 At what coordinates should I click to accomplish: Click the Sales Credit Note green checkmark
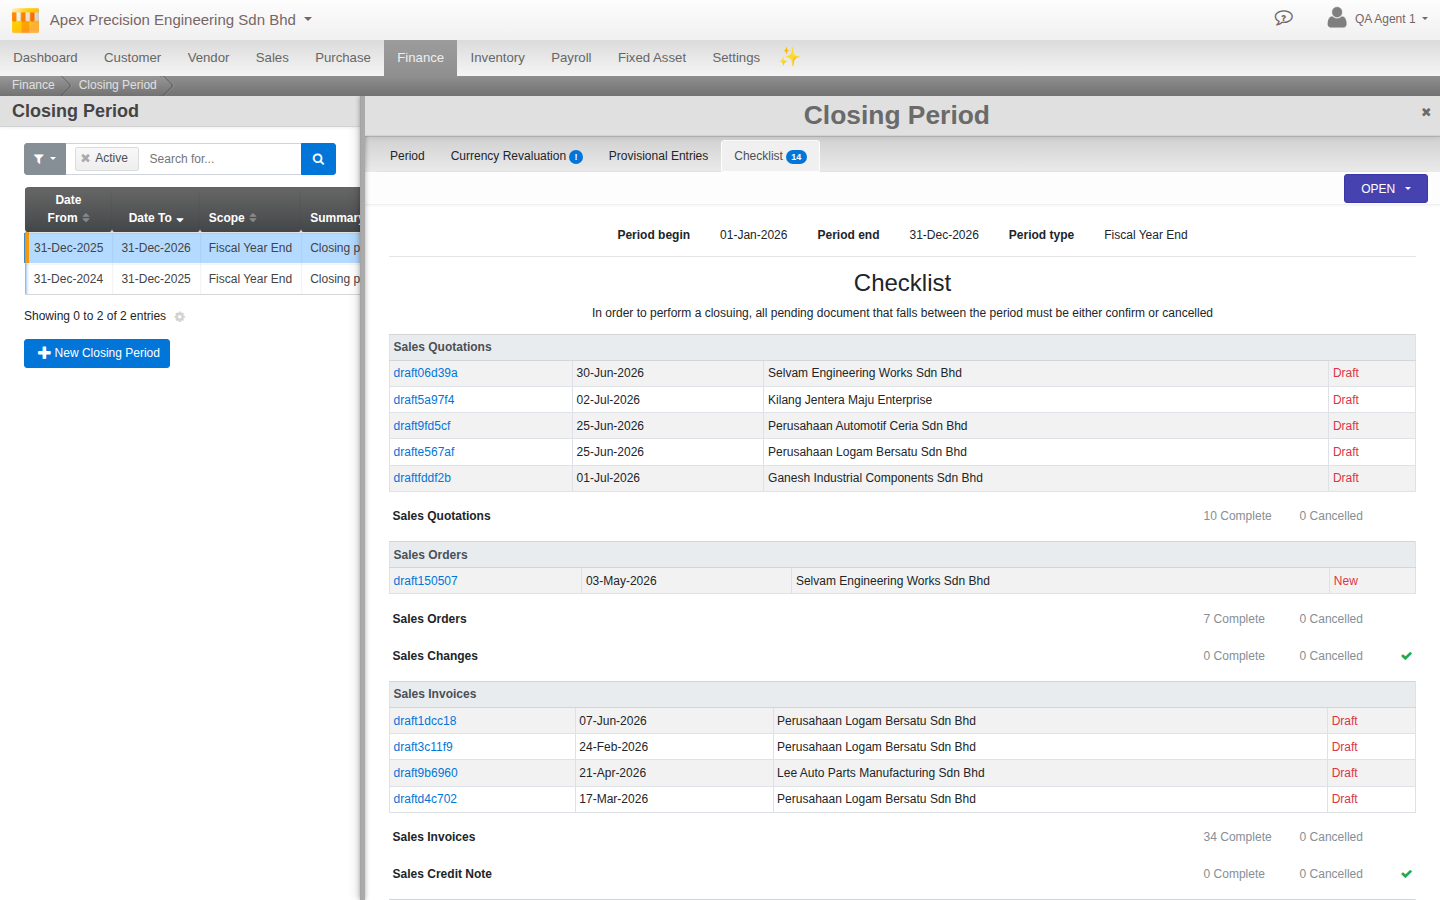click(x=1406, y=874)
